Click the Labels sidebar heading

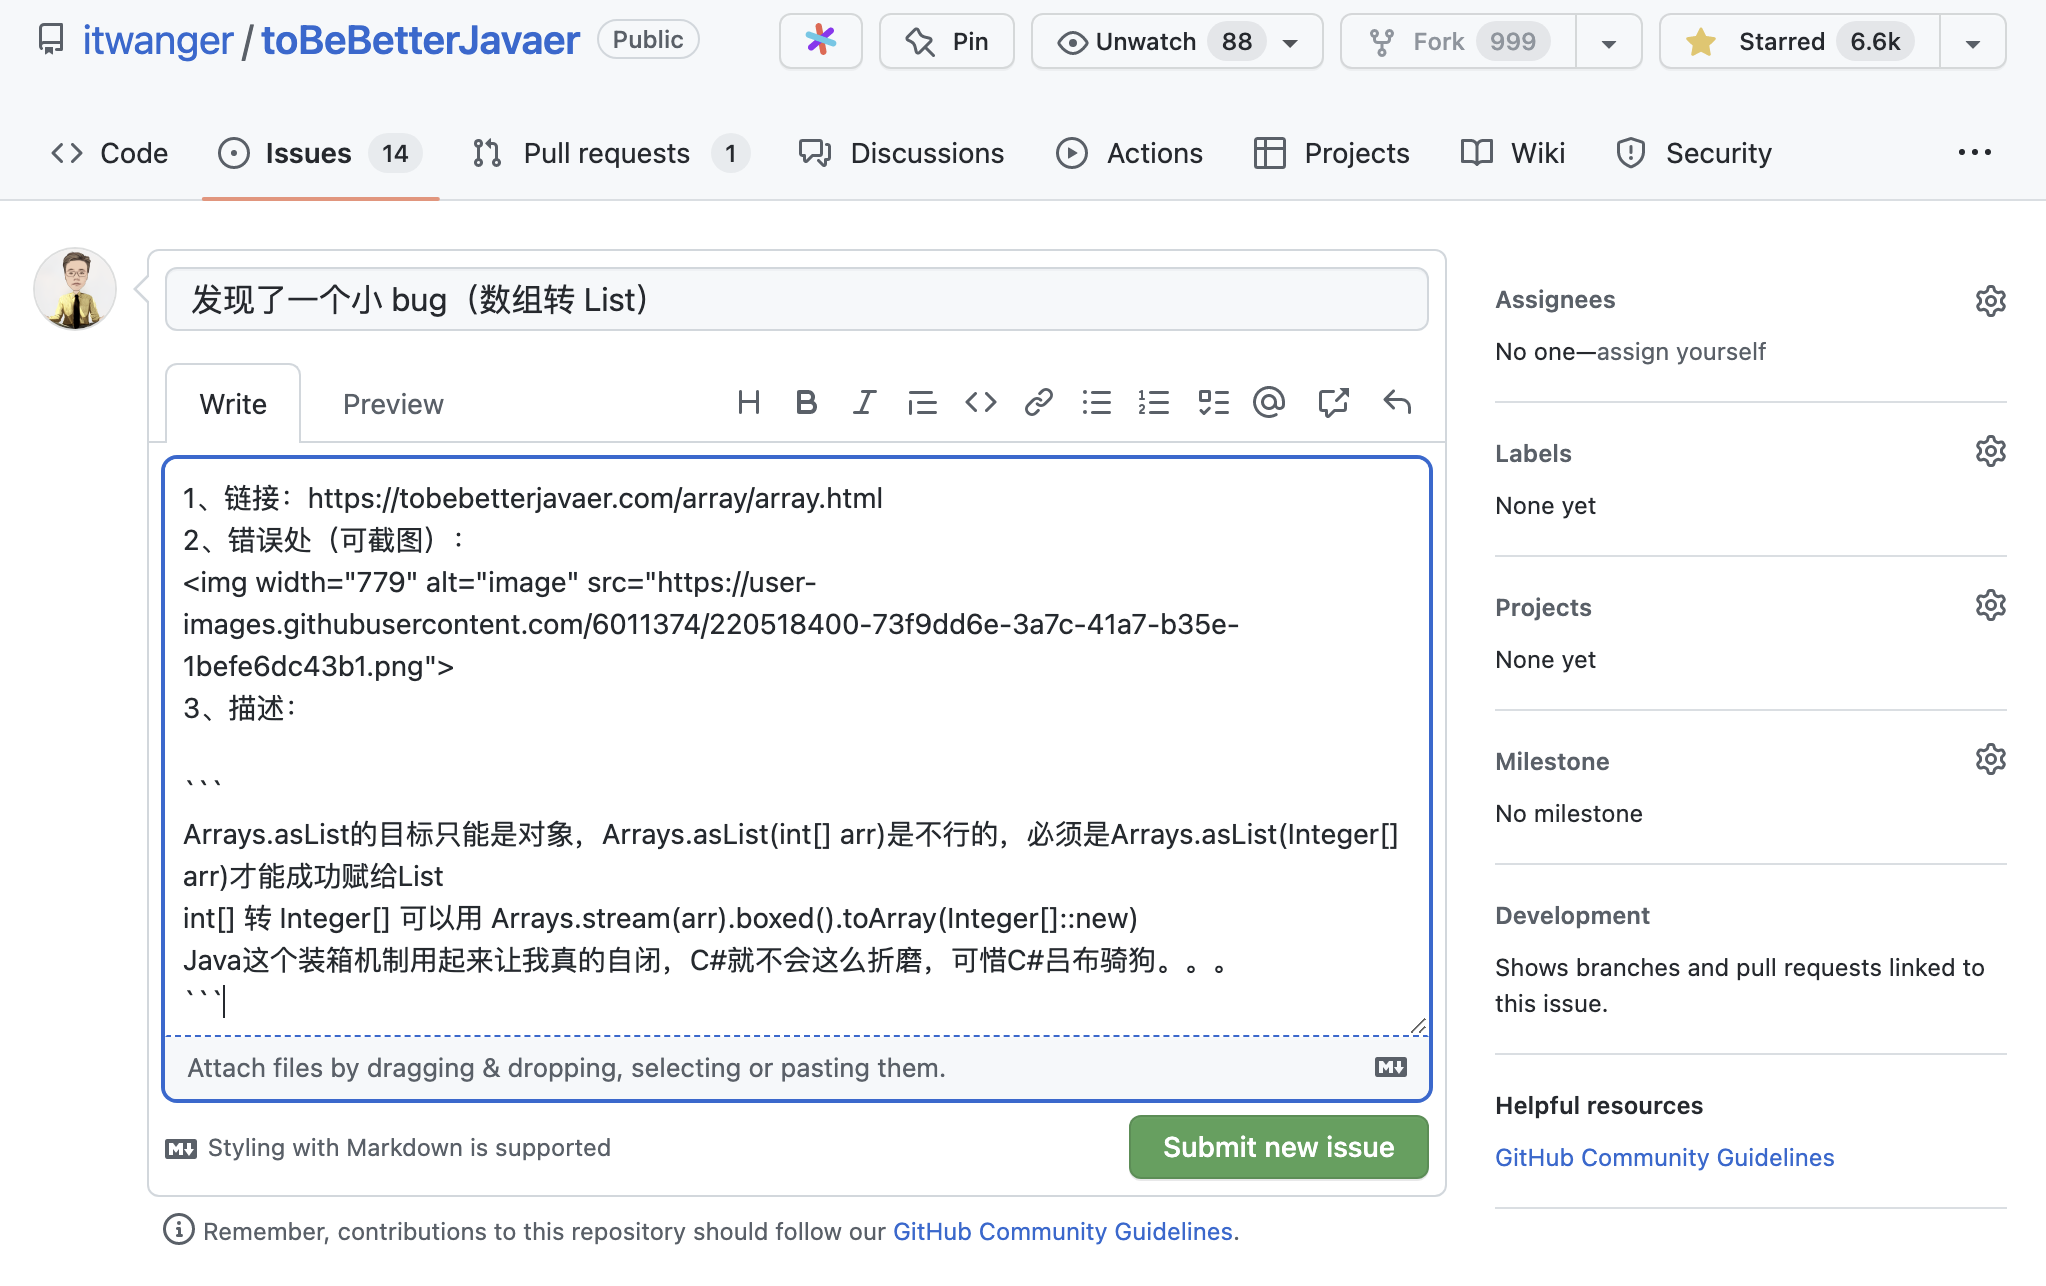coord(1533,453)
